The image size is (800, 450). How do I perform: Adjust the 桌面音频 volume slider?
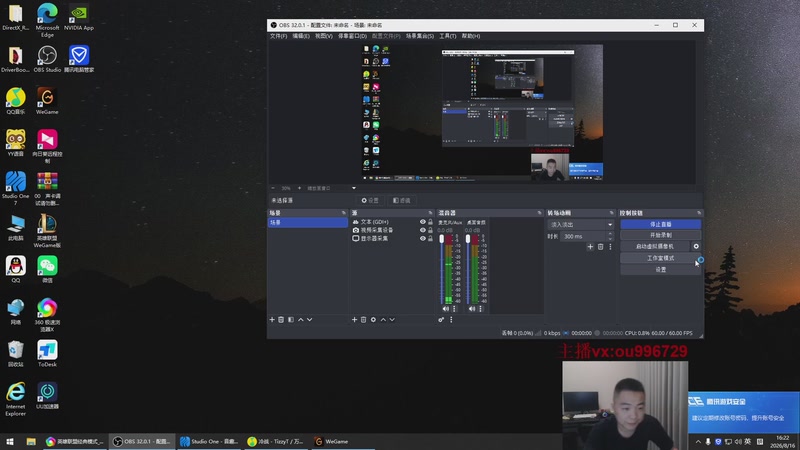tap(468, 269)
